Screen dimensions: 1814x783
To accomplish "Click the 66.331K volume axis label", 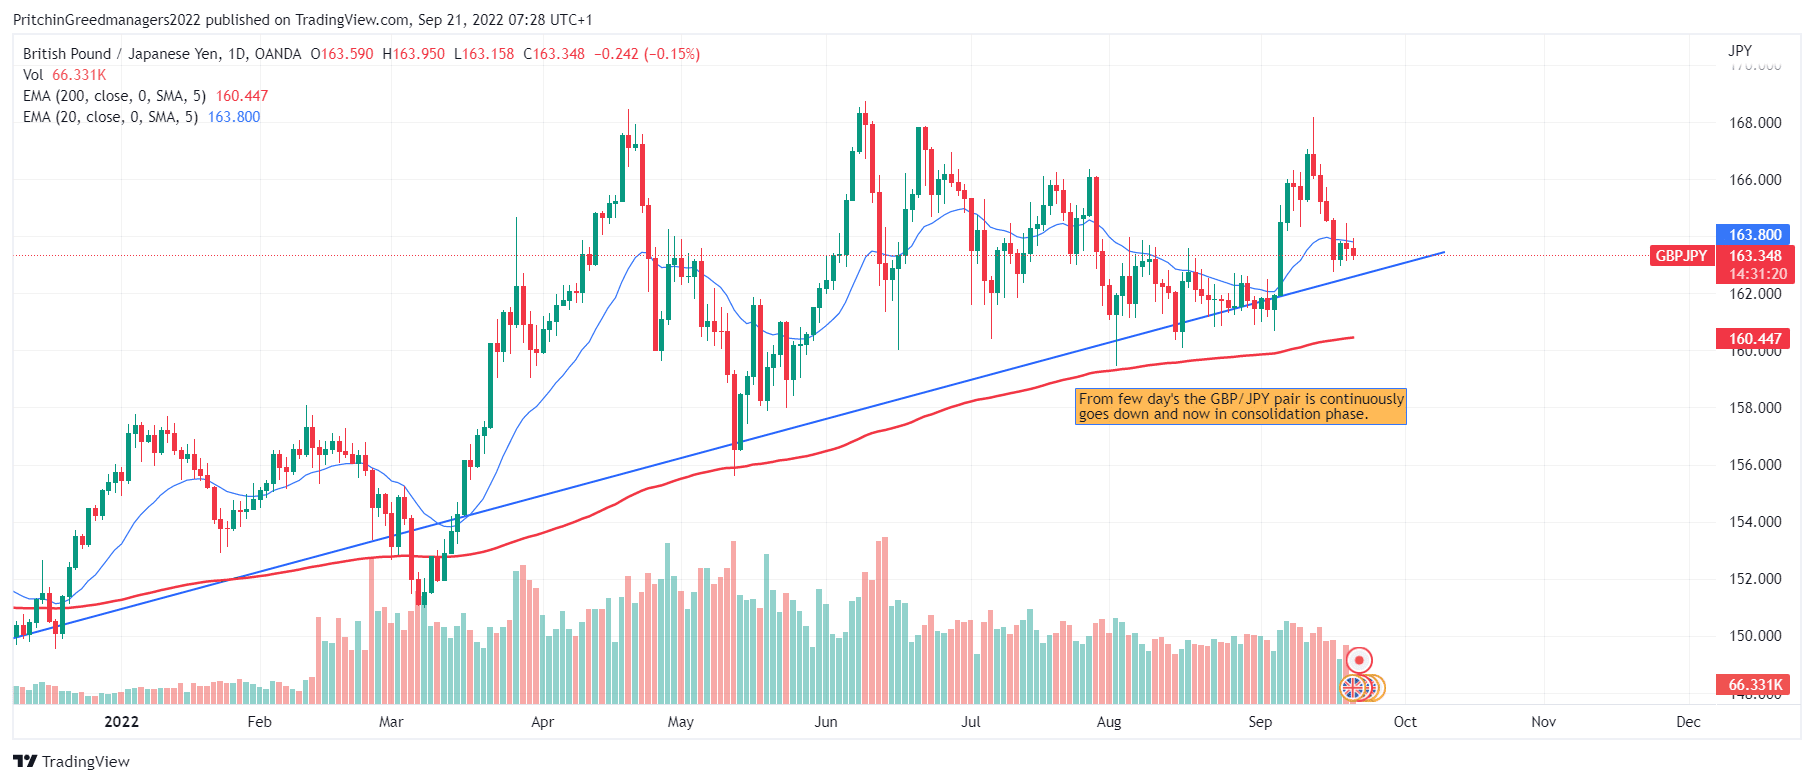I will [x=1755, y=685].
